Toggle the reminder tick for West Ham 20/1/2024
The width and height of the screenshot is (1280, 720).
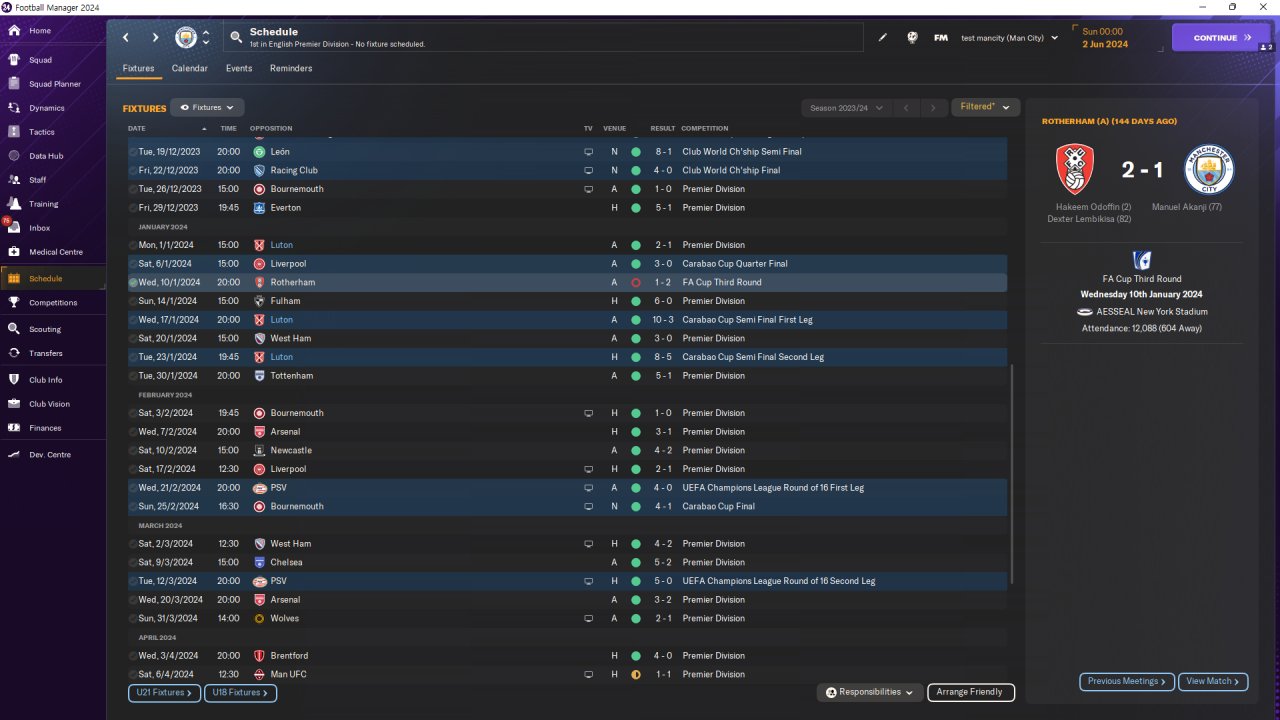[x=134, y=339]
